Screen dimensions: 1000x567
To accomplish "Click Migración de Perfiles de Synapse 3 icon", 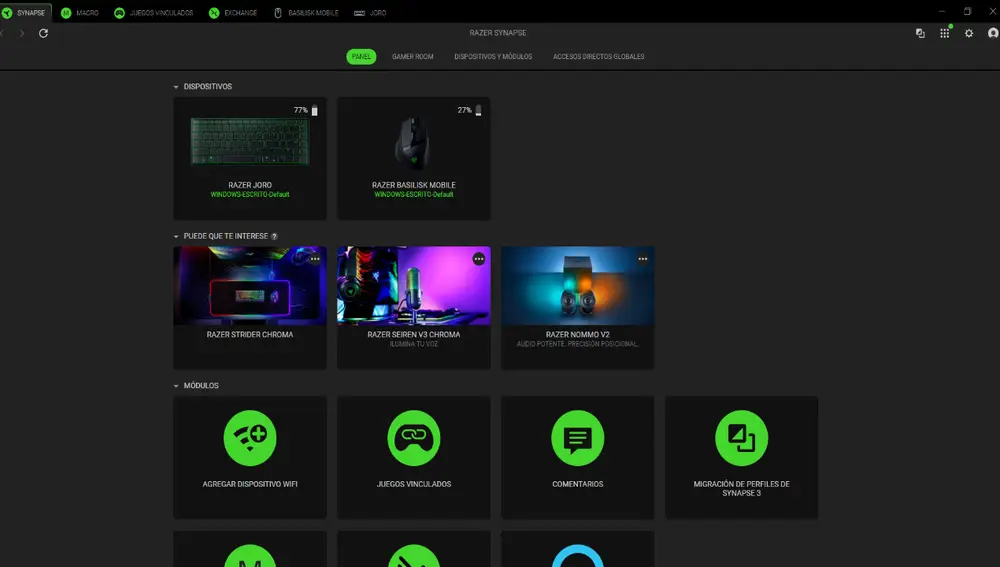I will (x=742, y=438).
